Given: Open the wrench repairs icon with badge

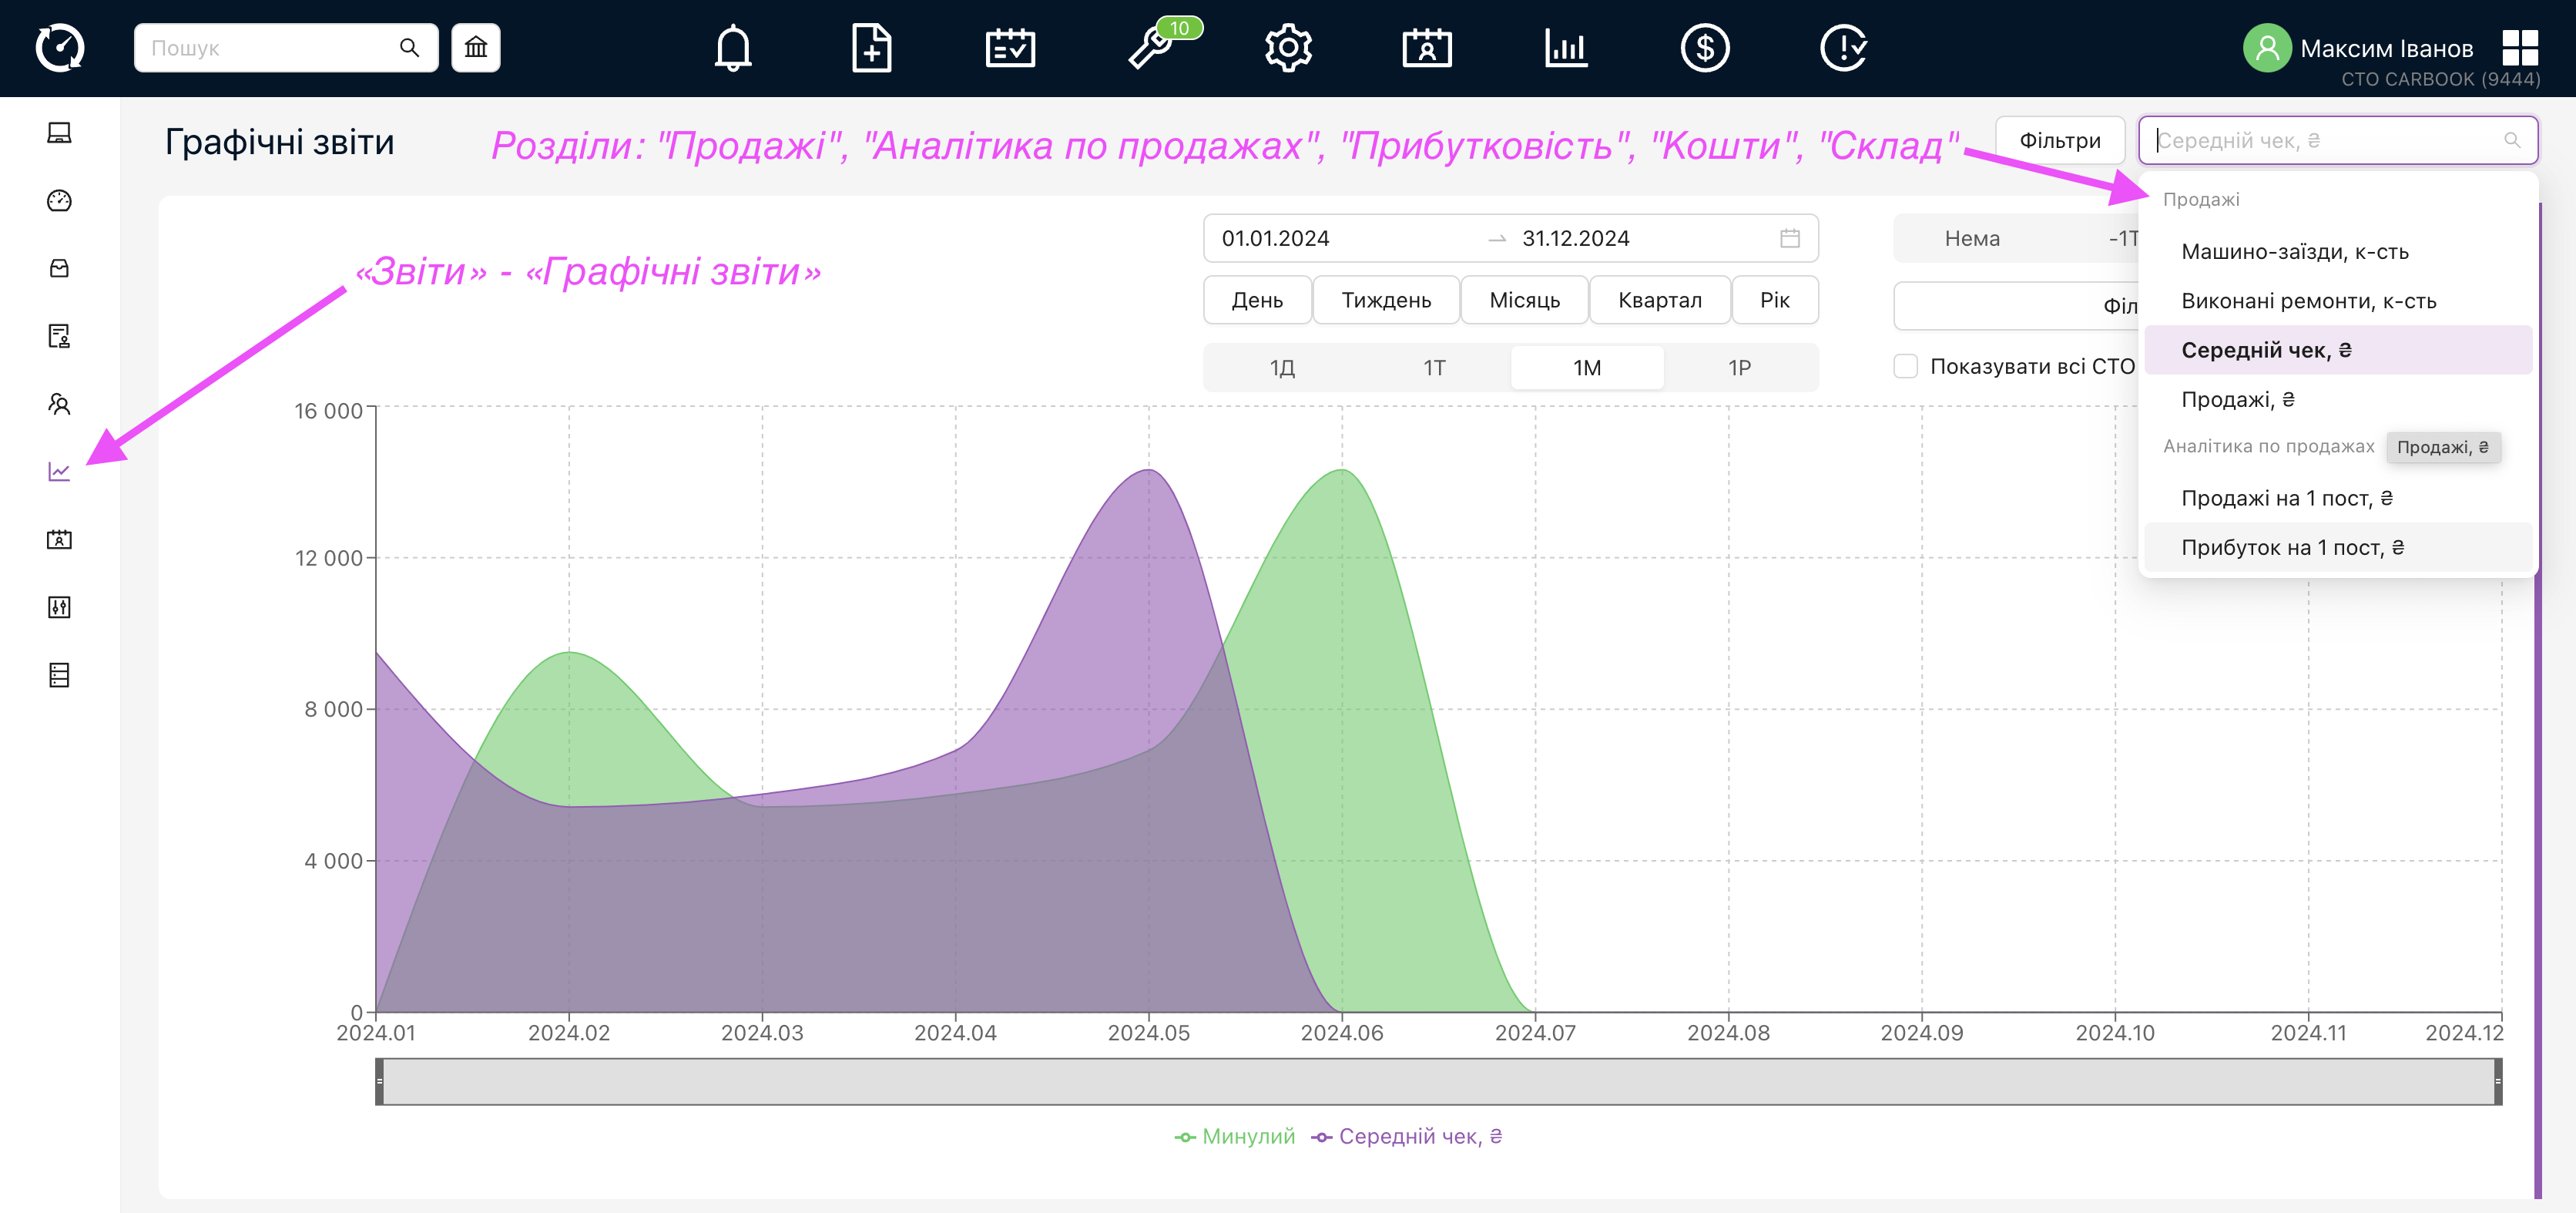Looking at the screenshot, I should click(1152, 47).
